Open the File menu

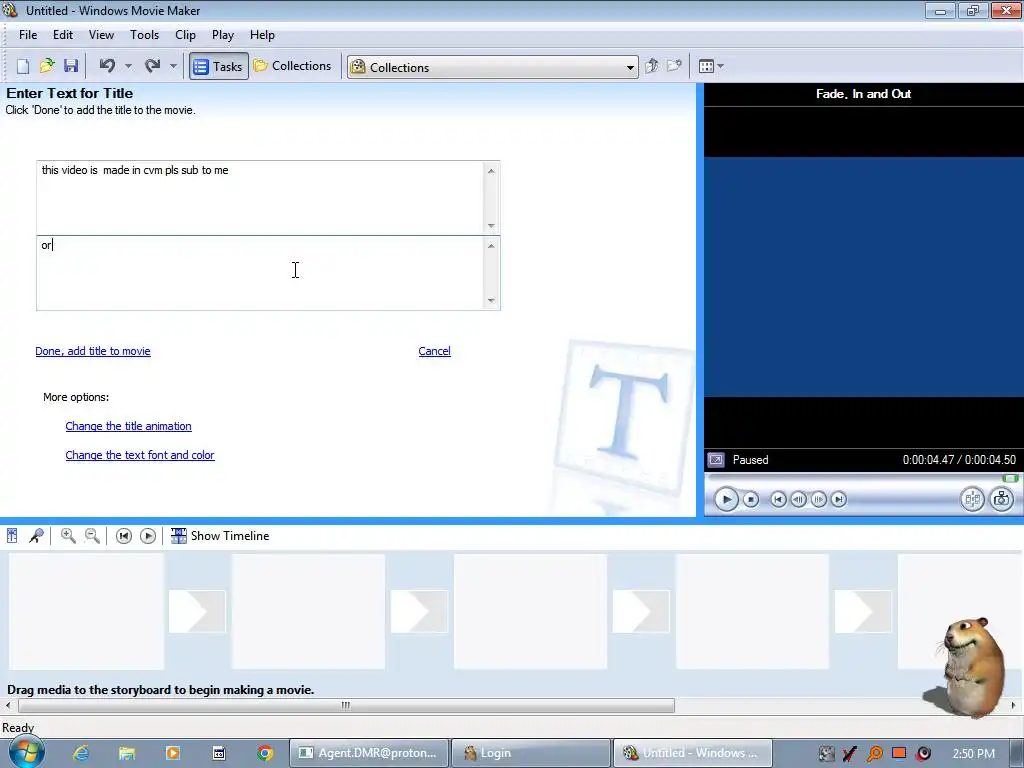(28, 35)
